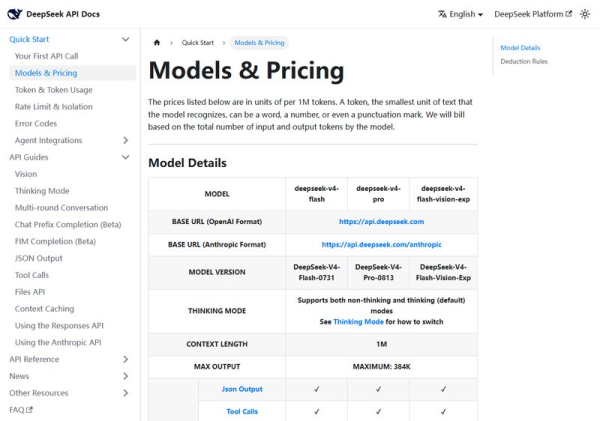The width and height of the screenshot is (600, 421).
Task: Click the Models & Pricing breadcrumb pill
Action: [259, 42]
